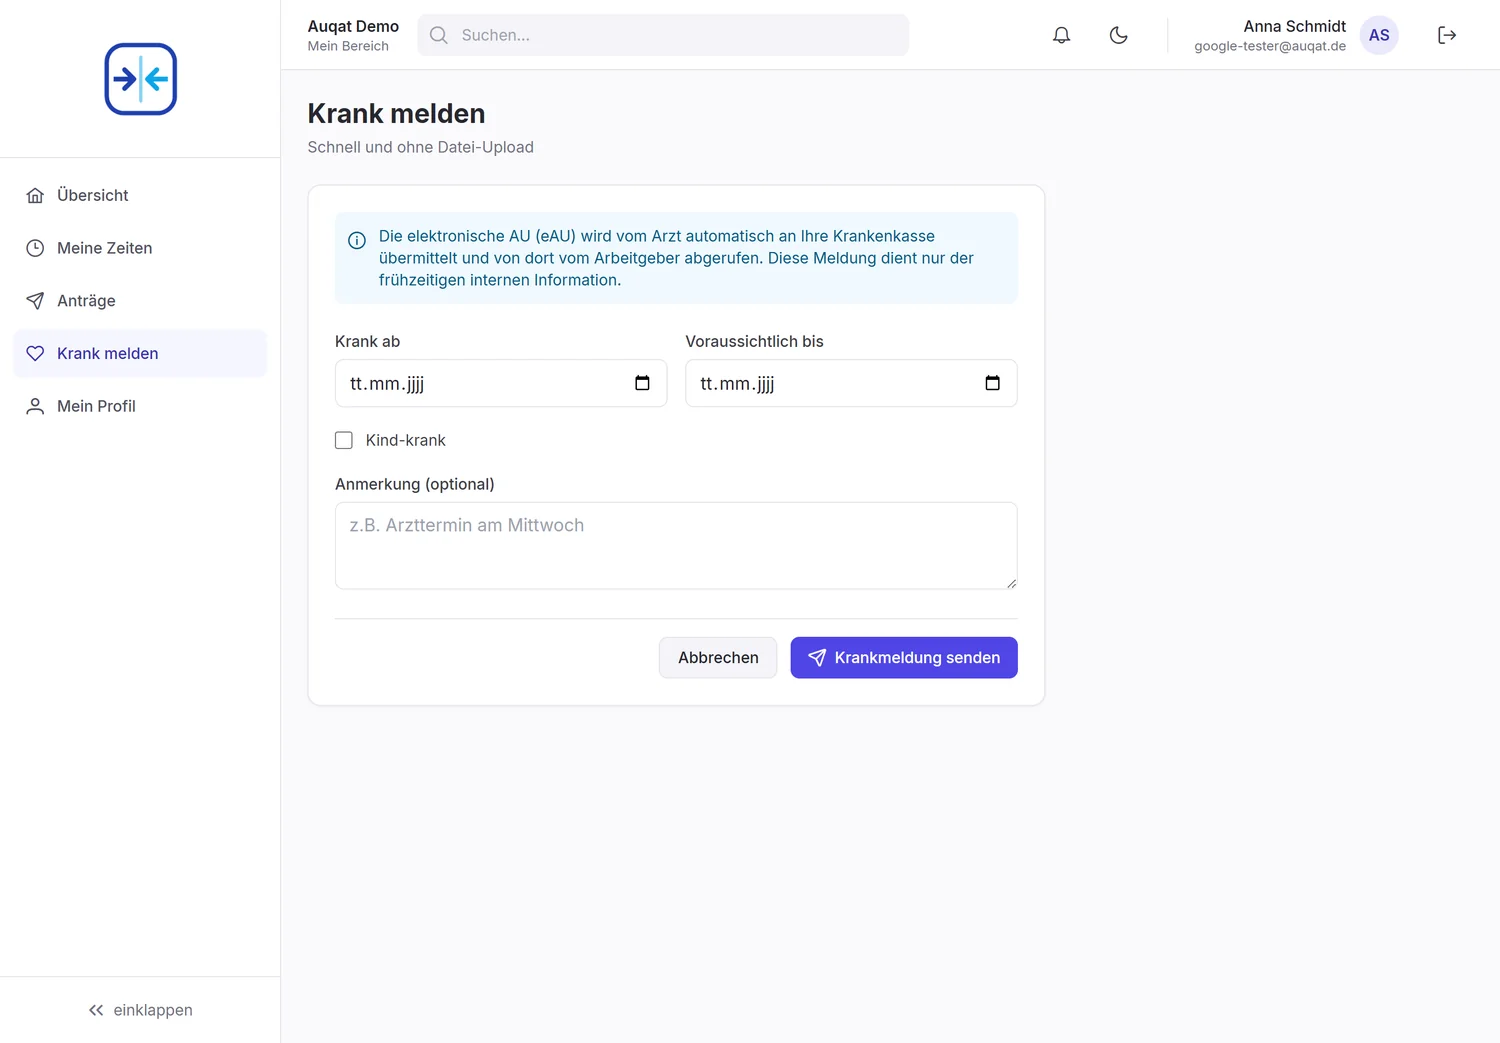Click the Suchen search field

[x=663, y=35]
